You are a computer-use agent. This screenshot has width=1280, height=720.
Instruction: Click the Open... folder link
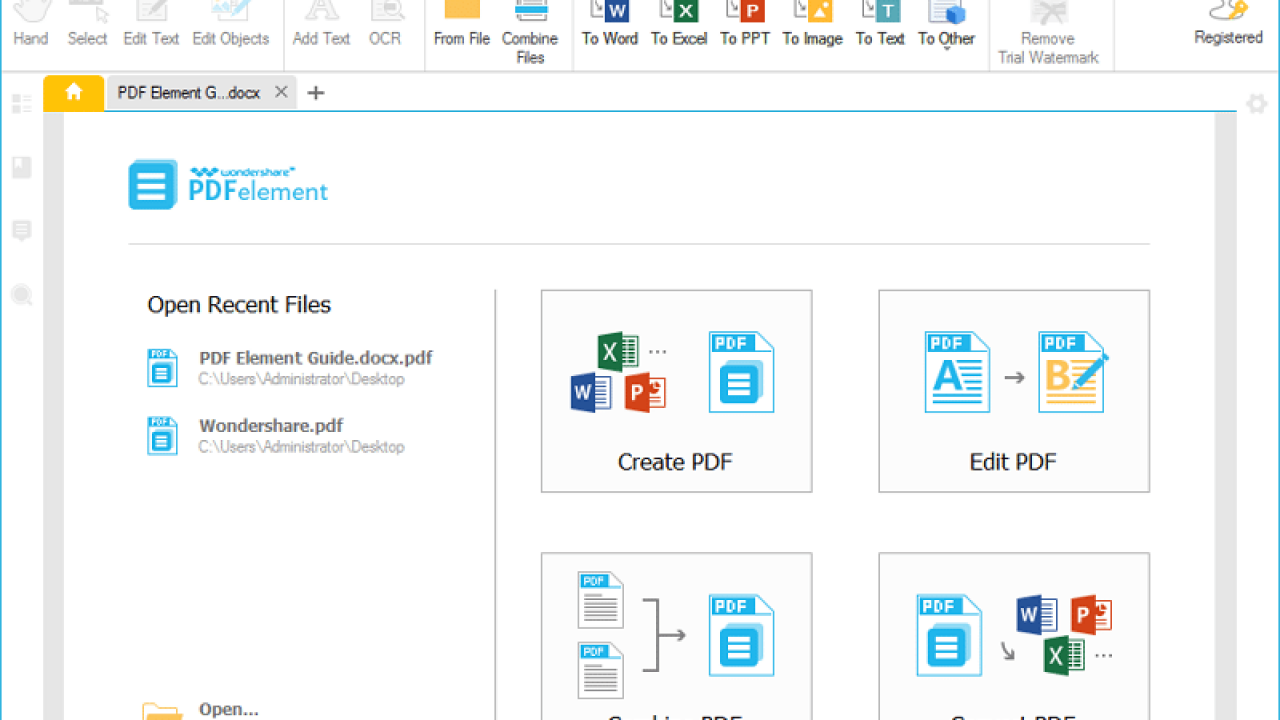[x=229, y=709]
